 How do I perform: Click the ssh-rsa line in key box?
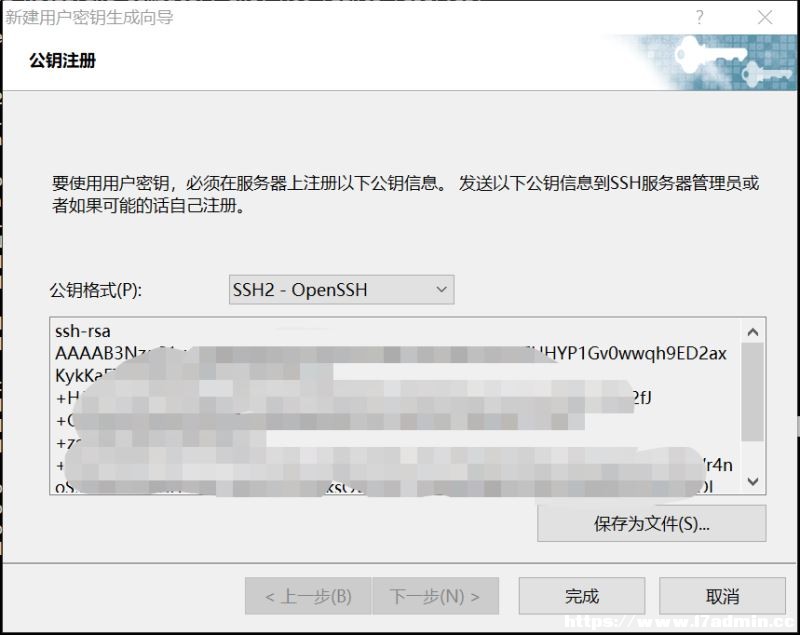click(83, 332)
